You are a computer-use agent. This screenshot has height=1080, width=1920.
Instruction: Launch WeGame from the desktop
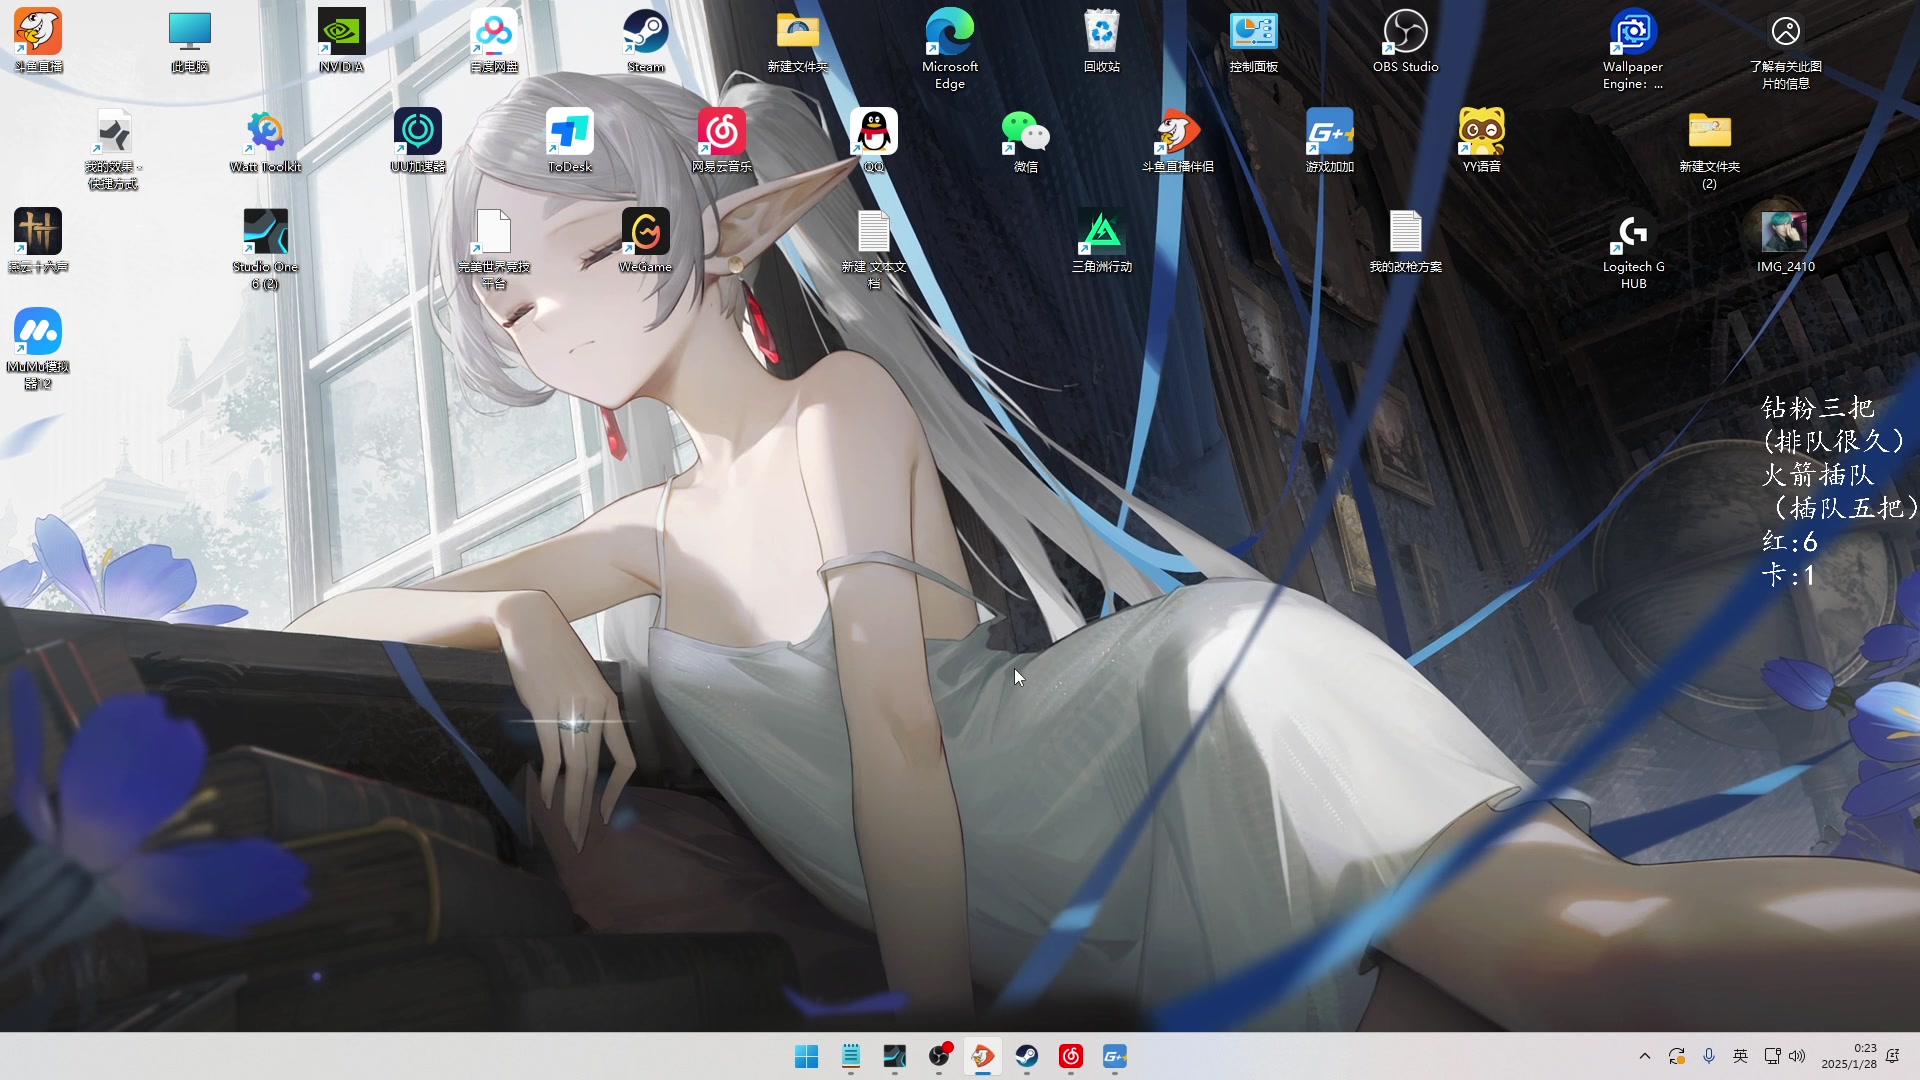(x=646, y=241)
